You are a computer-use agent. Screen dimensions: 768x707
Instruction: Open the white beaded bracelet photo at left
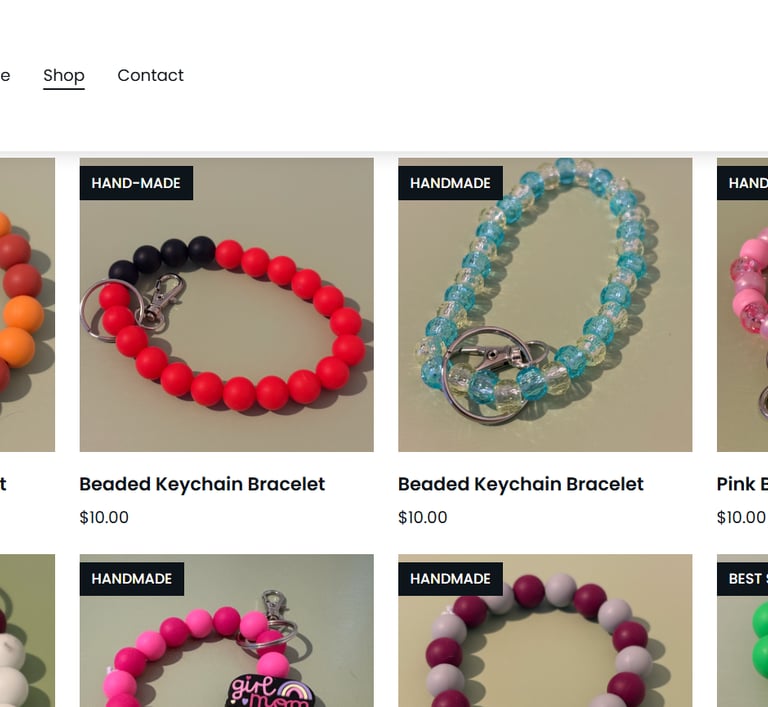pos(27,631)
